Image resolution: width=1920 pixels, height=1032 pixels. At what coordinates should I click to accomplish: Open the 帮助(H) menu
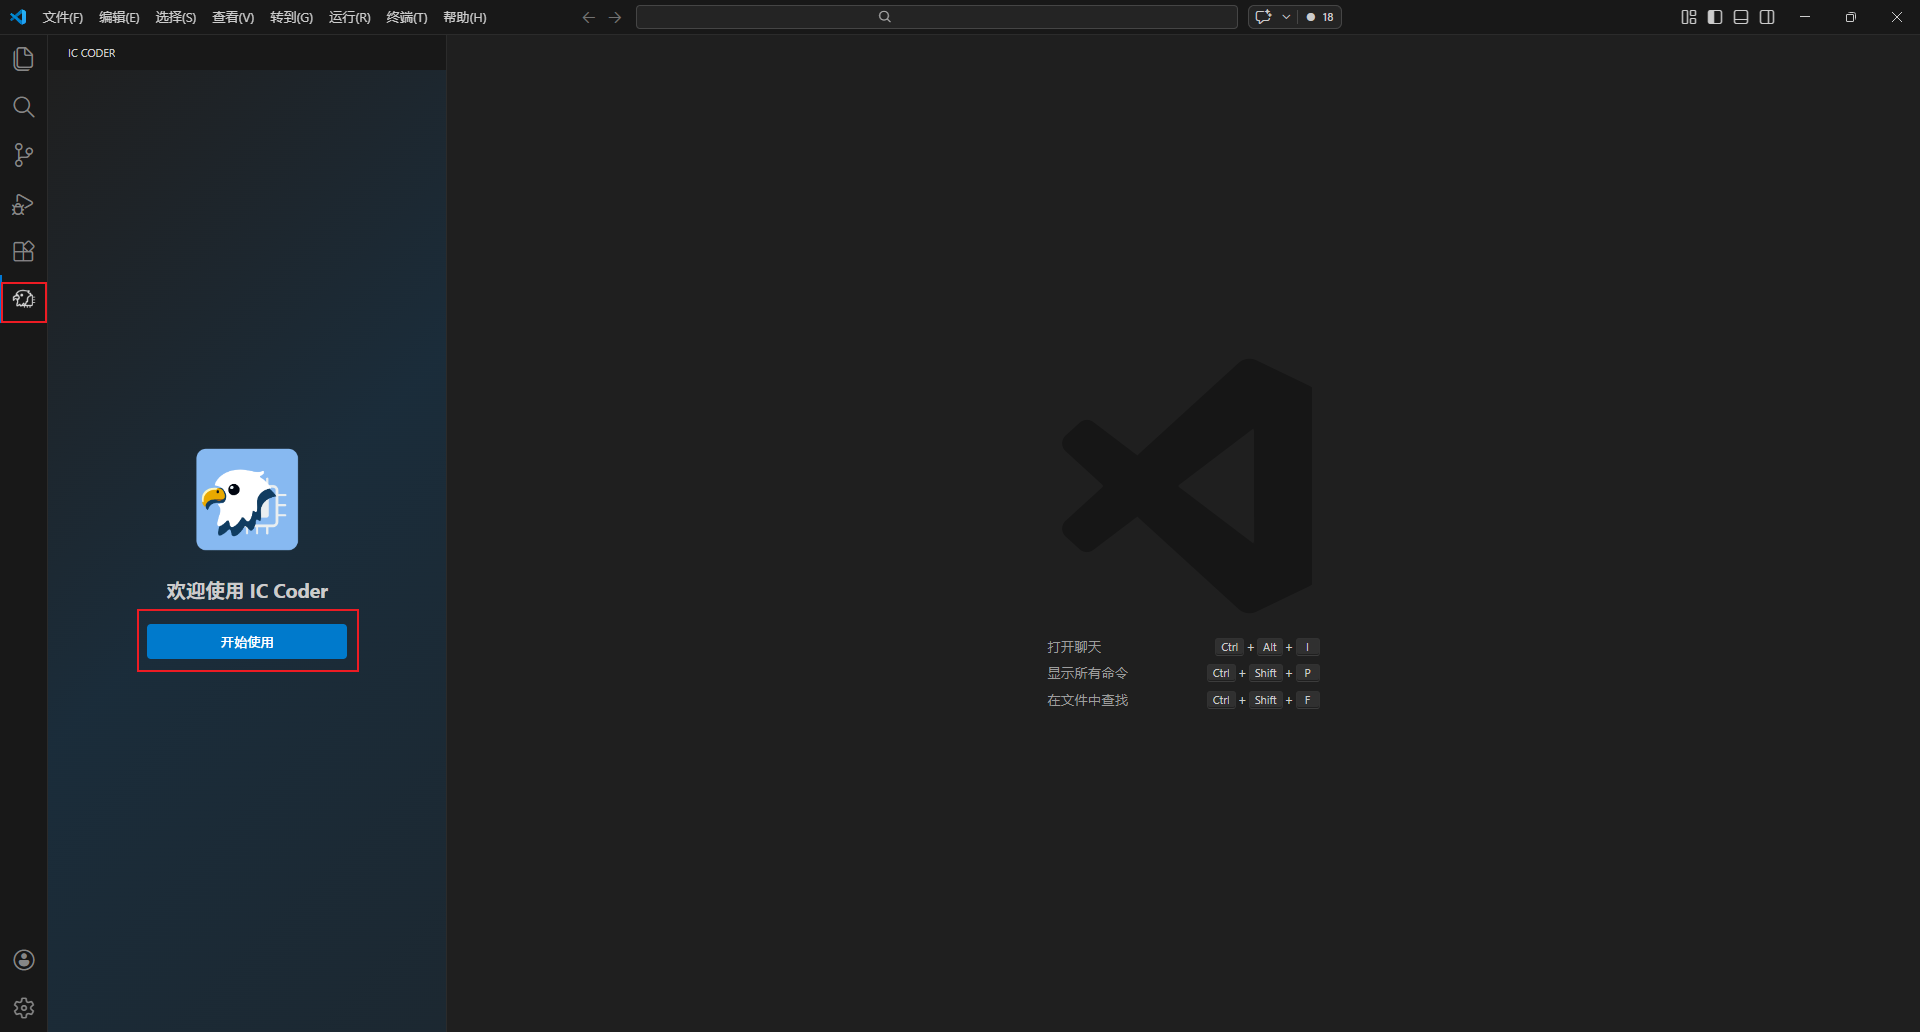464,17
